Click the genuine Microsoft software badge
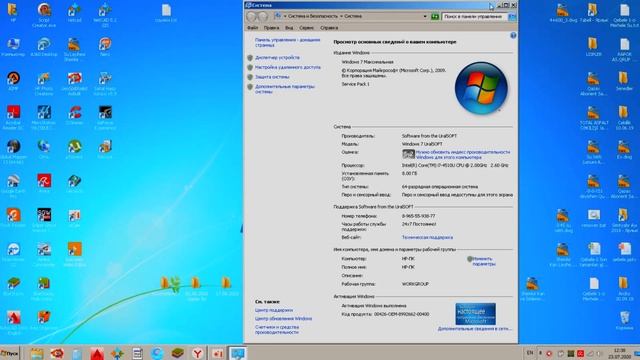Image resolution: width=640 pixels, height=360 pixels. tap(476, 314)
